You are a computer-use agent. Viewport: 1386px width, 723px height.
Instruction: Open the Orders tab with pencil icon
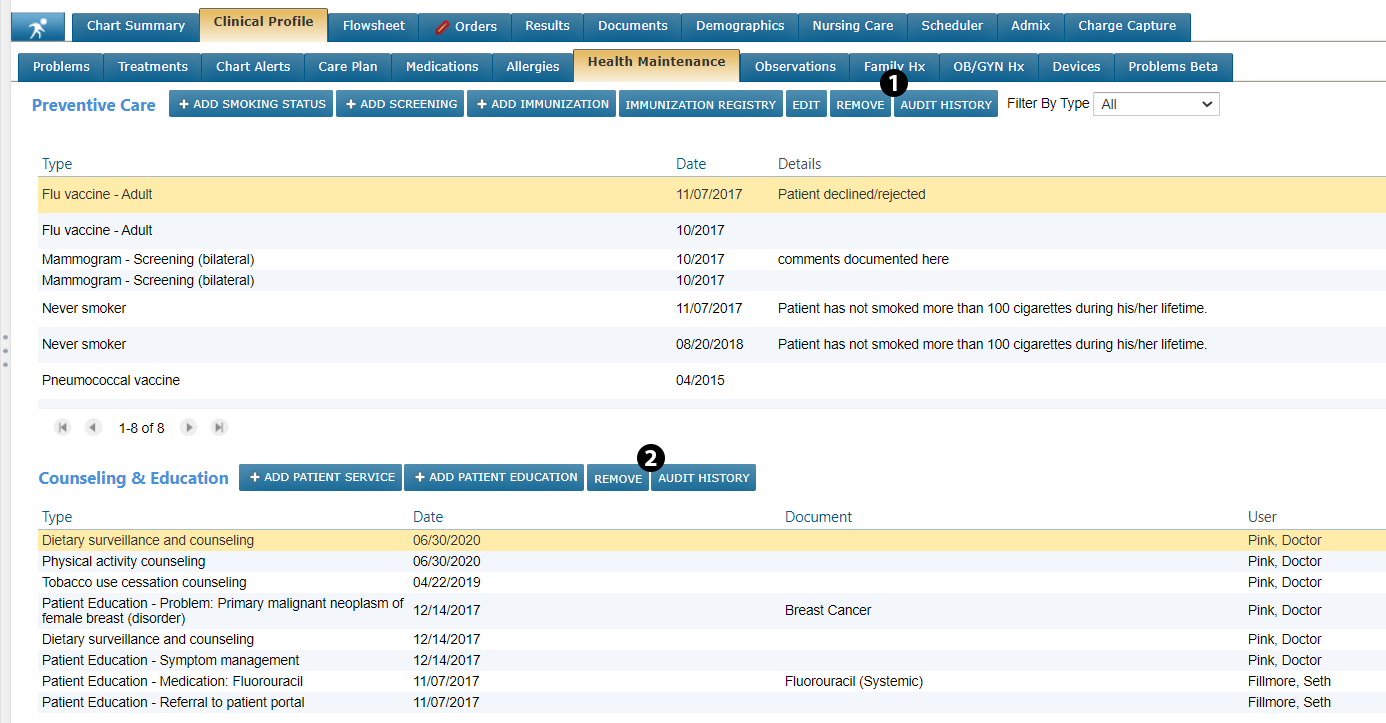click(465, 27)
